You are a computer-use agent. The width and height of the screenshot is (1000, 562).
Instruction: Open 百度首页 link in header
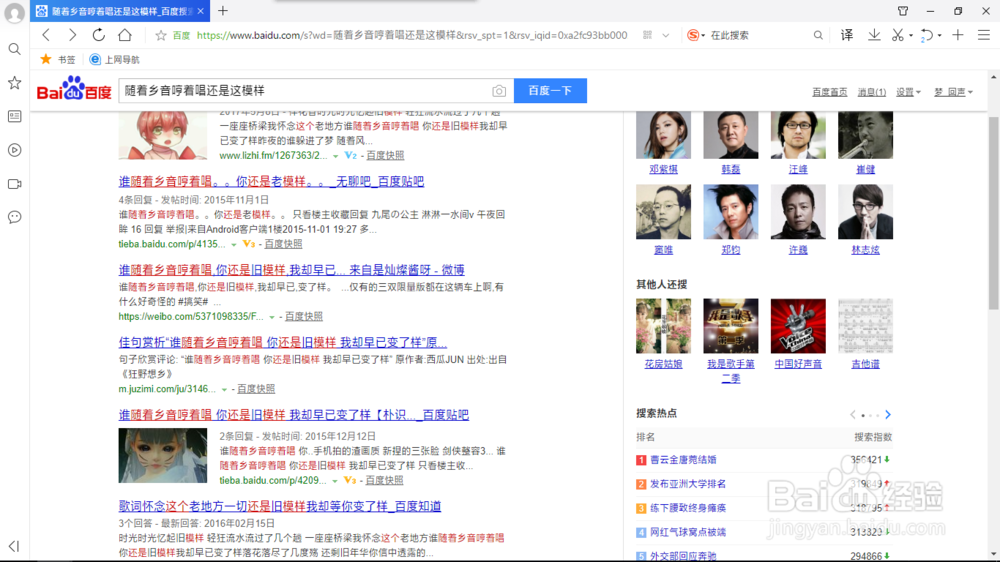pyautogui.click(x=829, y=92)
